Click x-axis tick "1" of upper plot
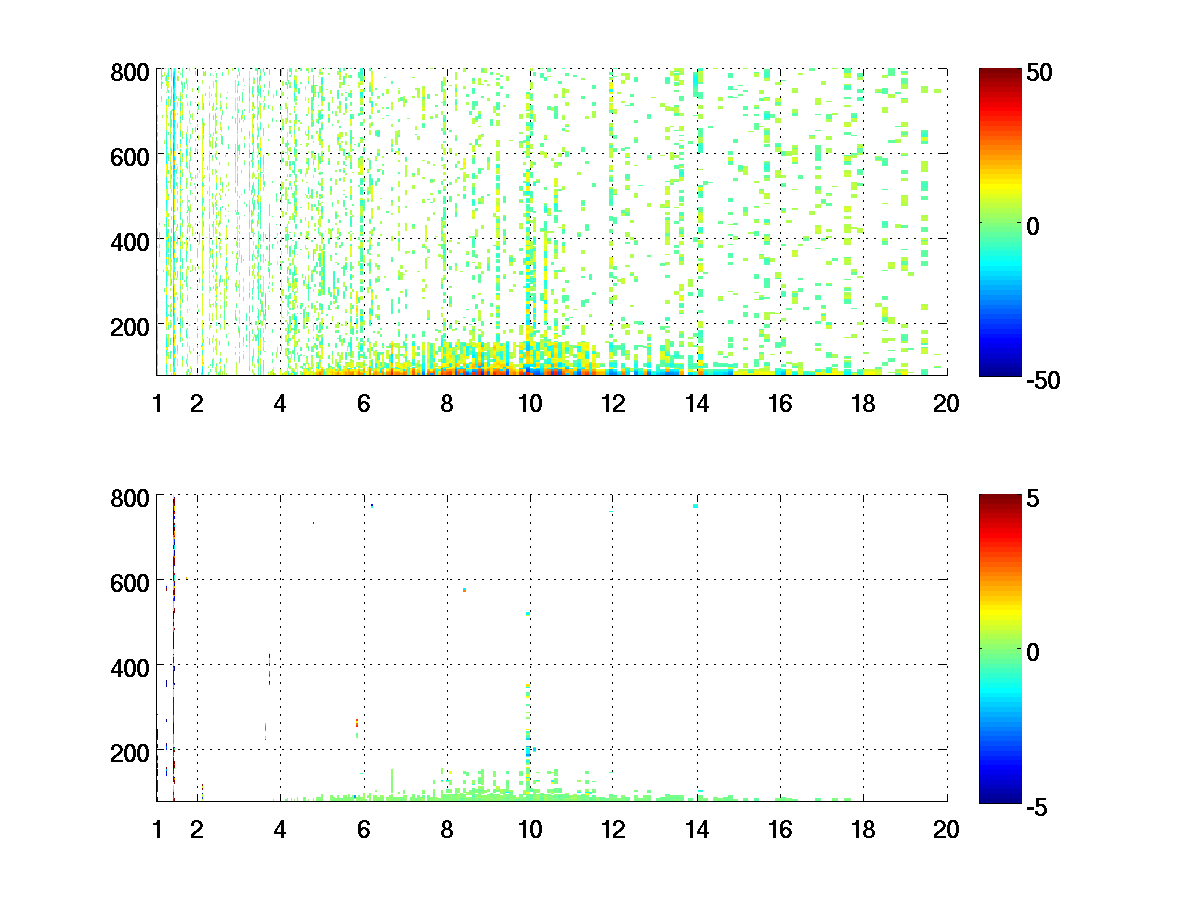The image size is (1200, 900). [x=157, y=404]
